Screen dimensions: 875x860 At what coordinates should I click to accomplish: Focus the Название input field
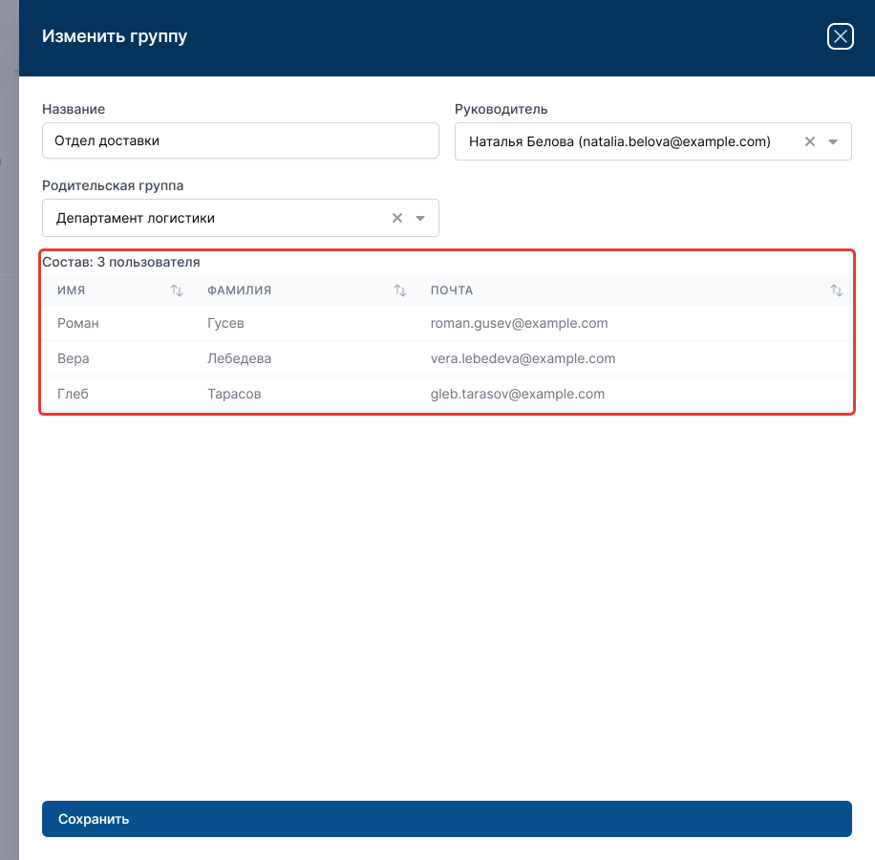[241, 141]
